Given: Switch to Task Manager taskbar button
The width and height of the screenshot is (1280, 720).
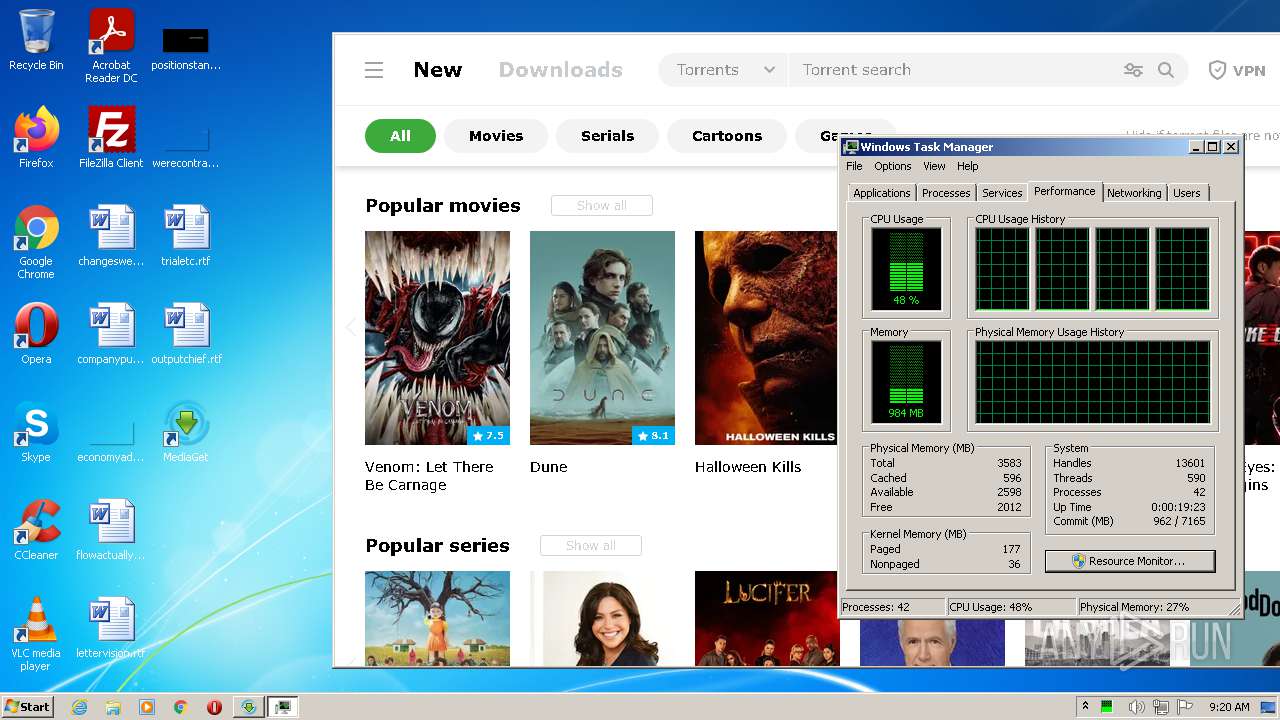Looking at the screenshot, I should tap(283, 707).
